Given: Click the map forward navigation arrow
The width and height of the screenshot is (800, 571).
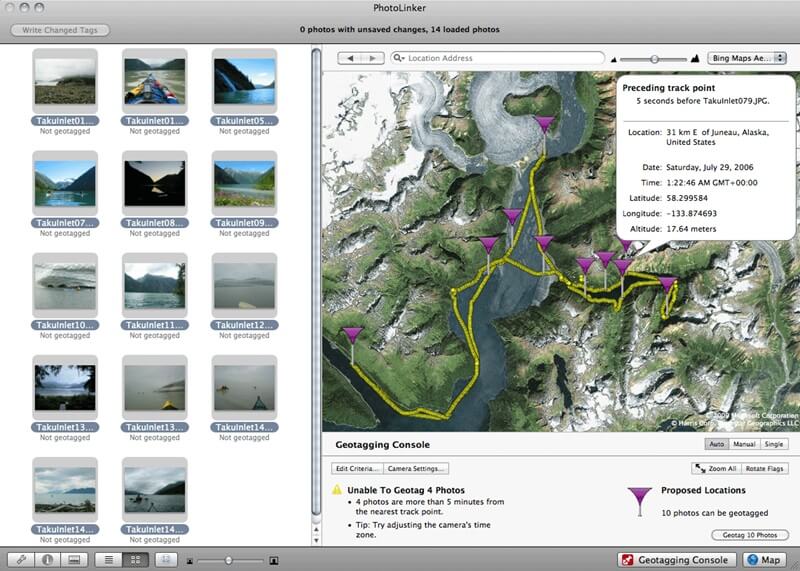Looking at the screenshot, I should tap(372, 59).
